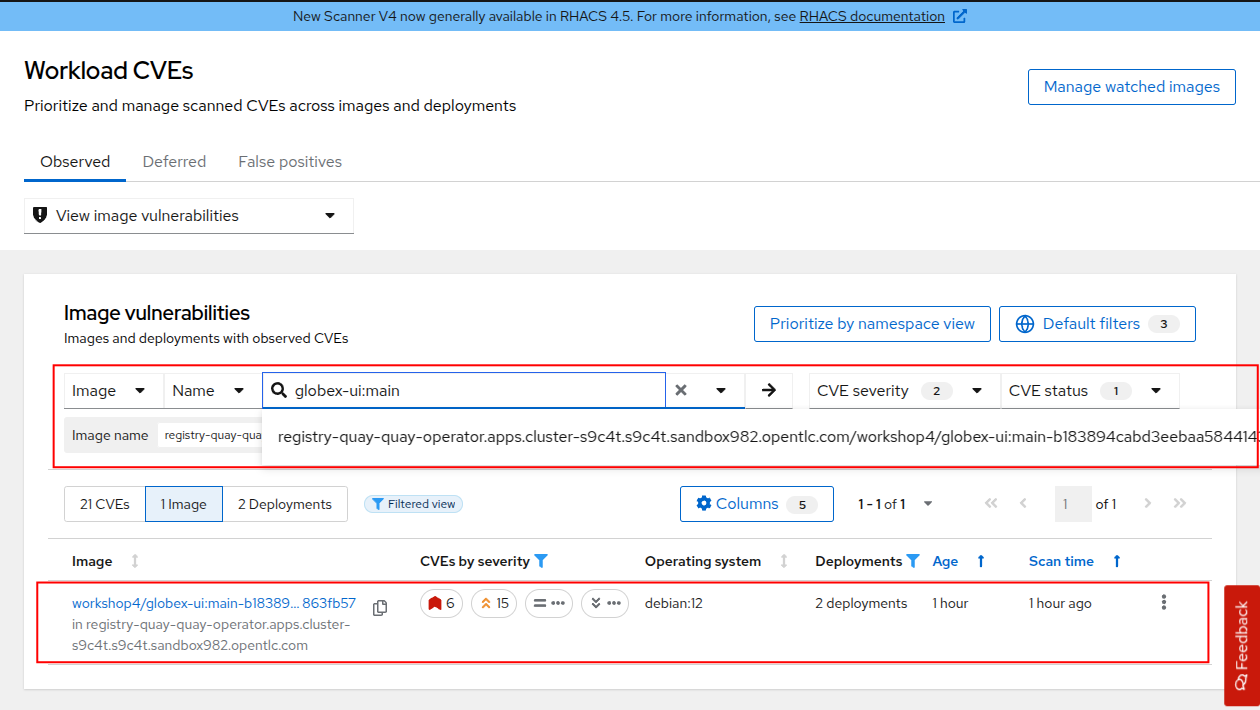This screenshot has height=710, width=1260.
Task: Open the False positives tab
Action: (x=290, y=161)
